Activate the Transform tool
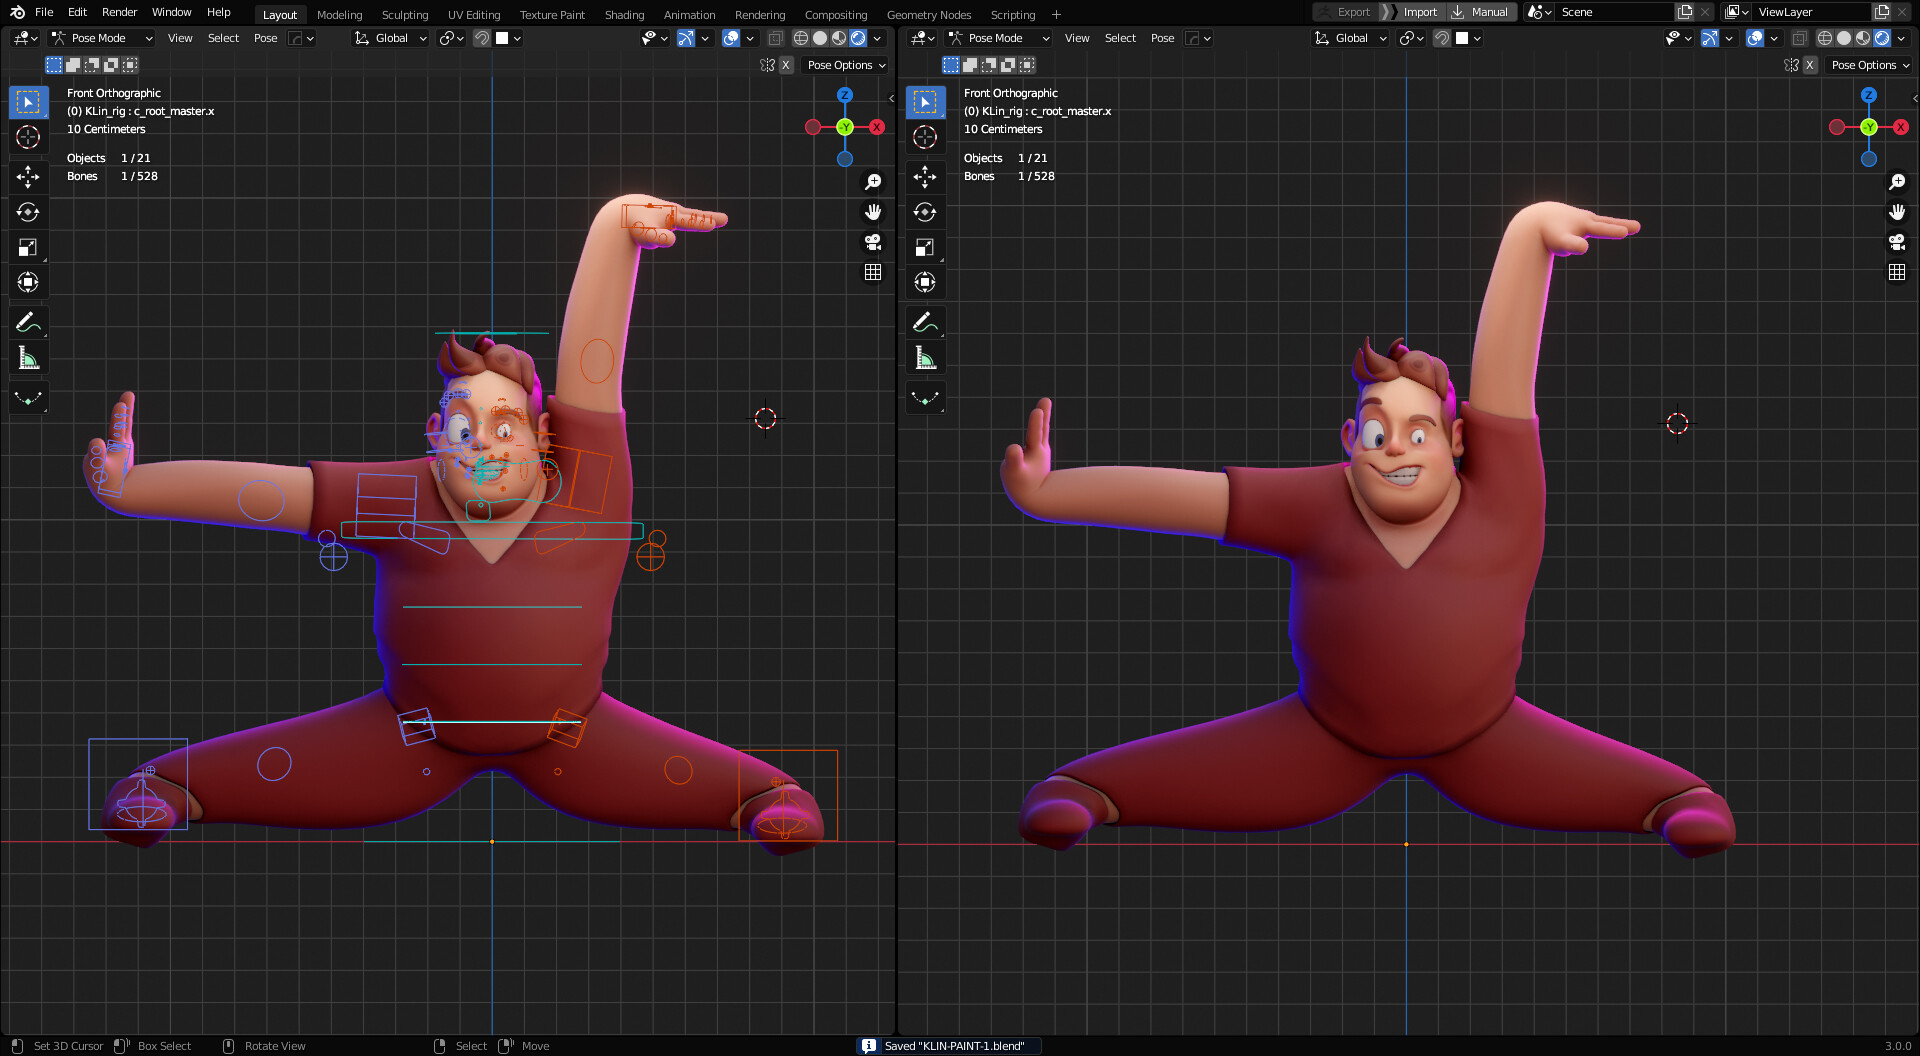The image size is (1920, 1056). coord(28,282)
